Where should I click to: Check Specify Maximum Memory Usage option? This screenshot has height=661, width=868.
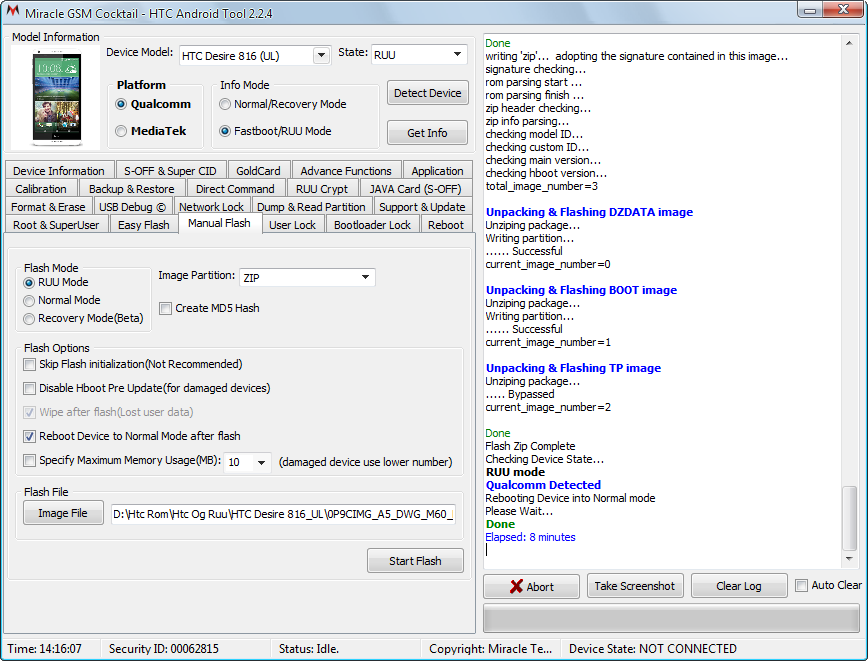pyautogui.click(x=29, y=460)
